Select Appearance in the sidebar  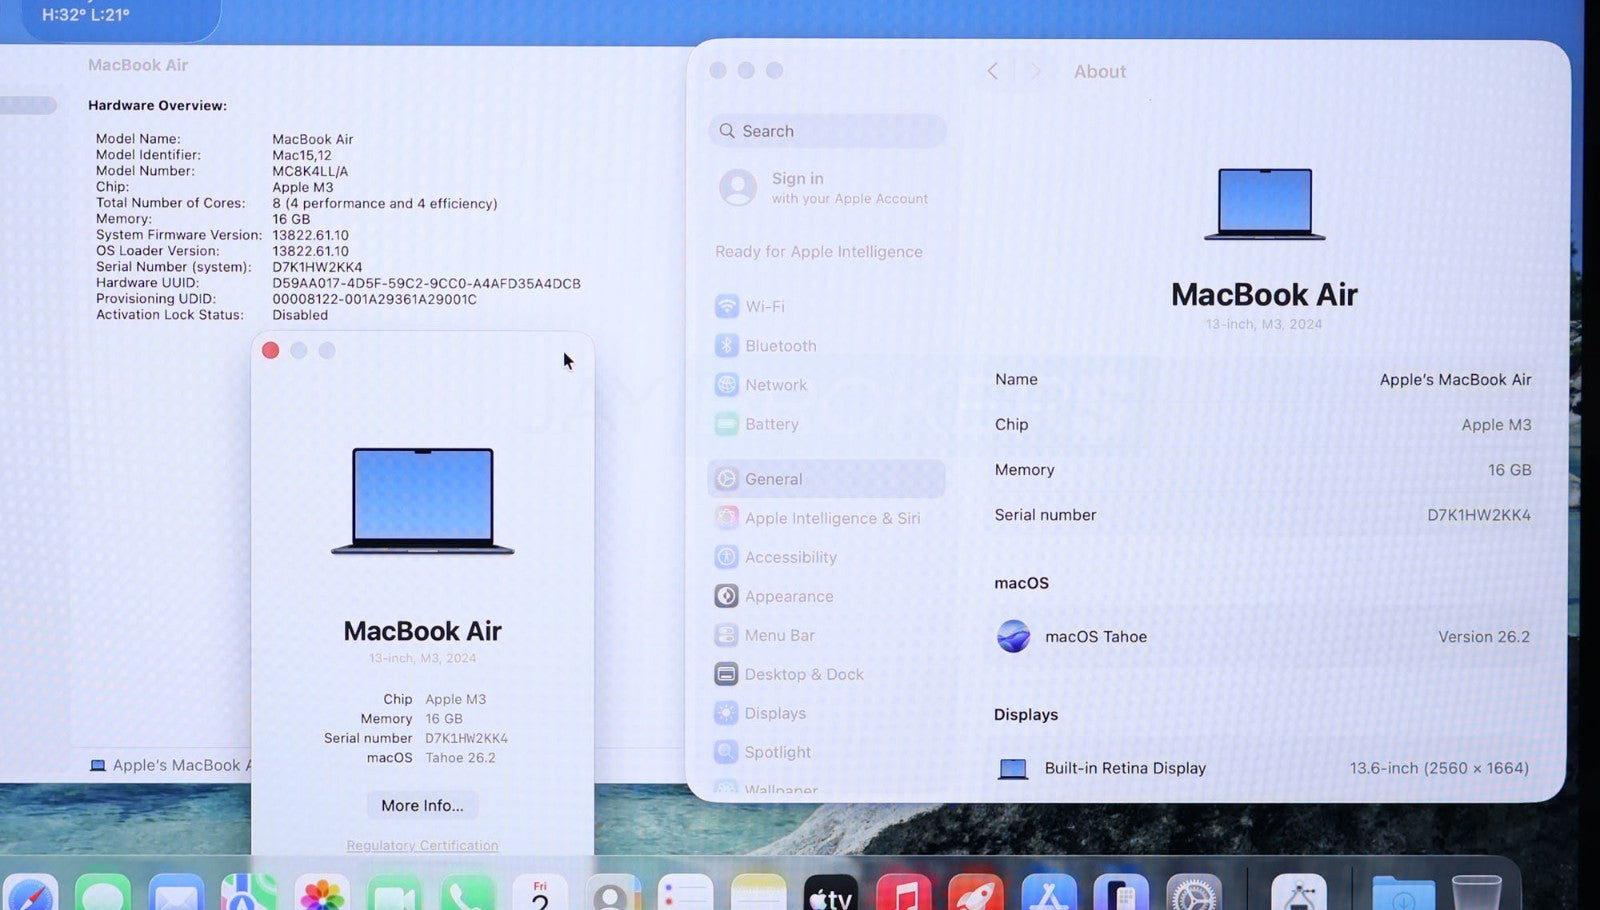pyautogui.click(x=787, y=596)
